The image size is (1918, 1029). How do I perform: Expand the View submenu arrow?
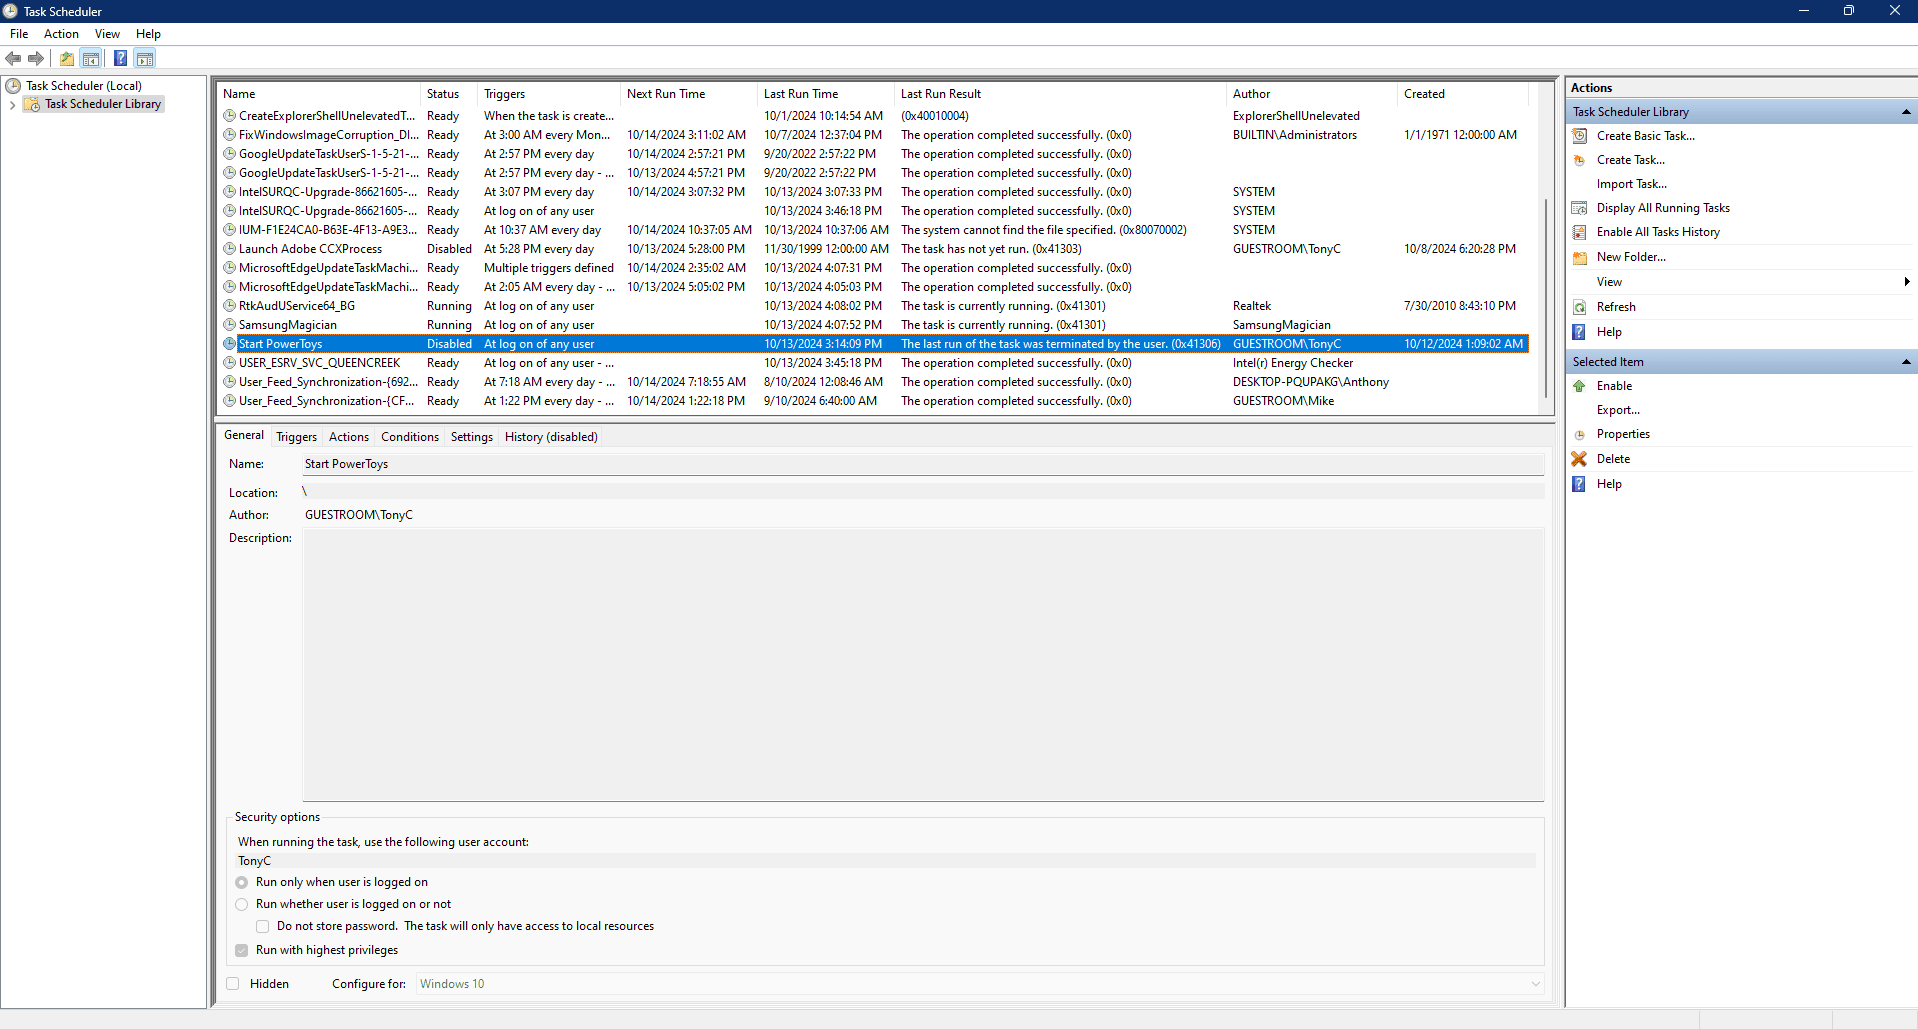point(1907,282)
